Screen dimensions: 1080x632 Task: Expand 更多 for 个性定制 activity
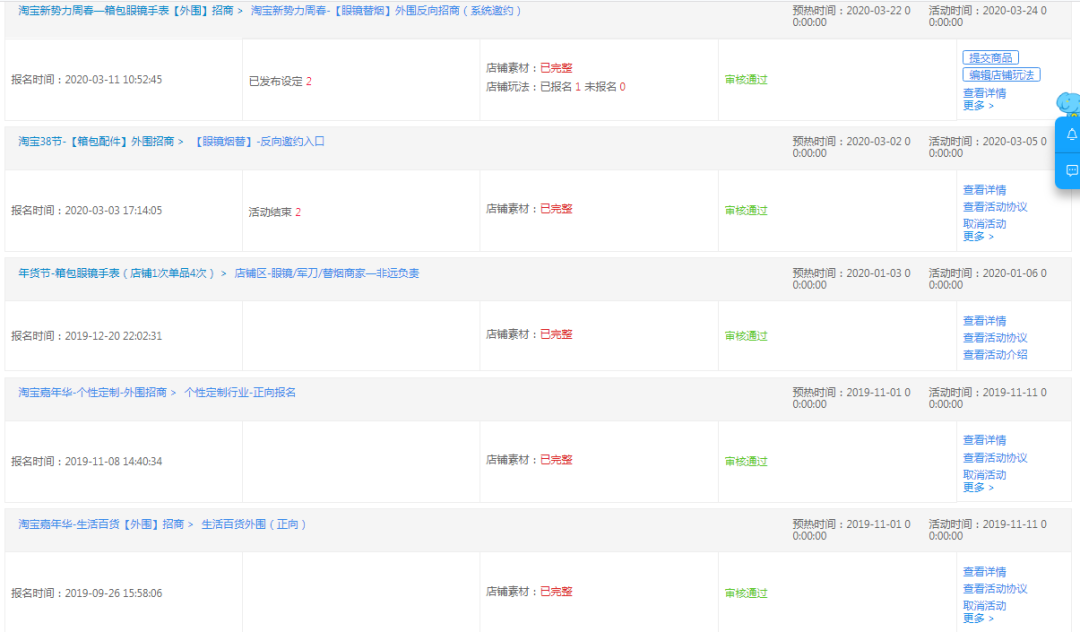[x=978, y=487]
